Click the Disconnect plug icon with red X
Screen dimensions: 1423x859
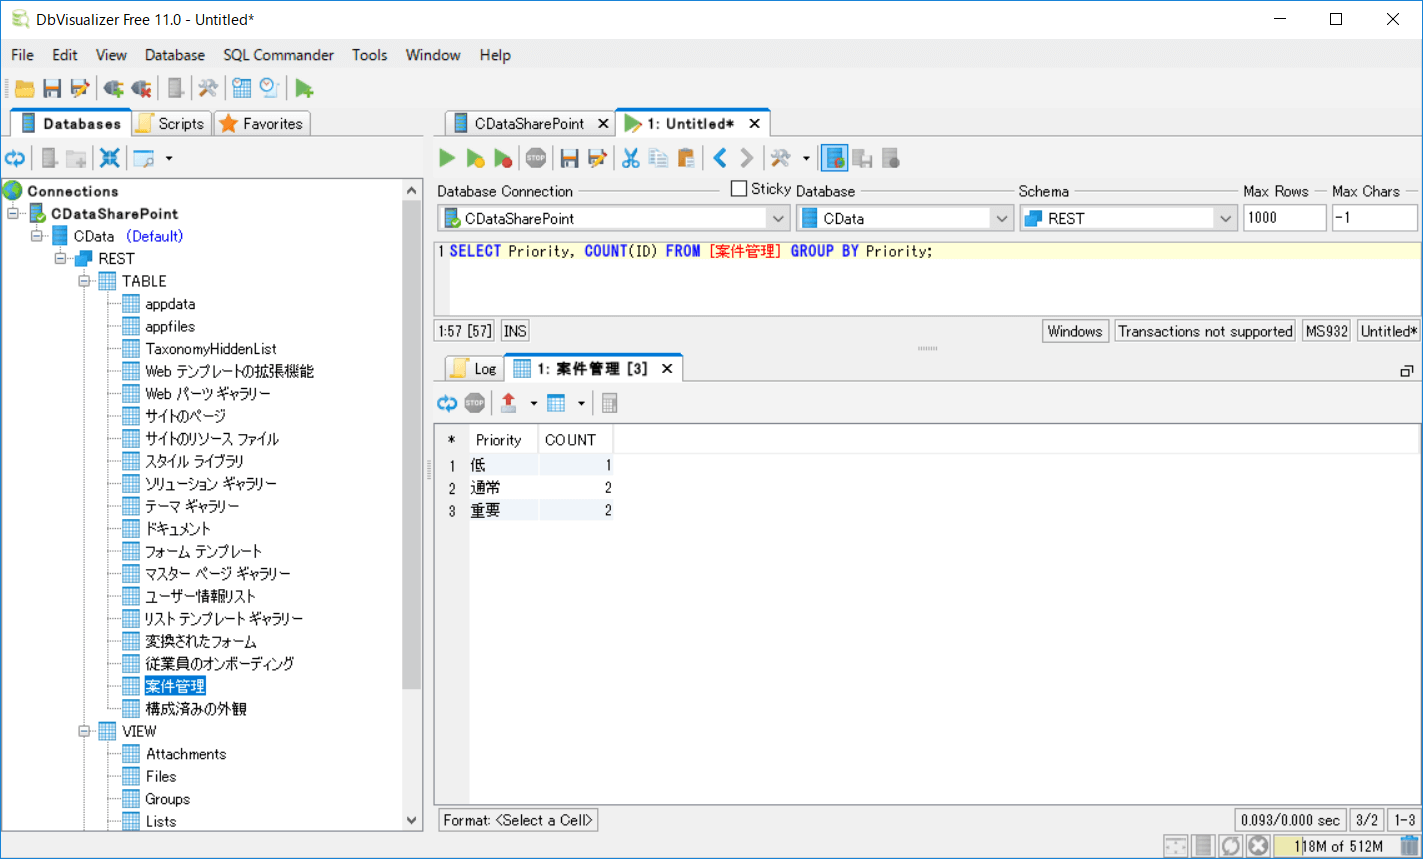point(141,89)
